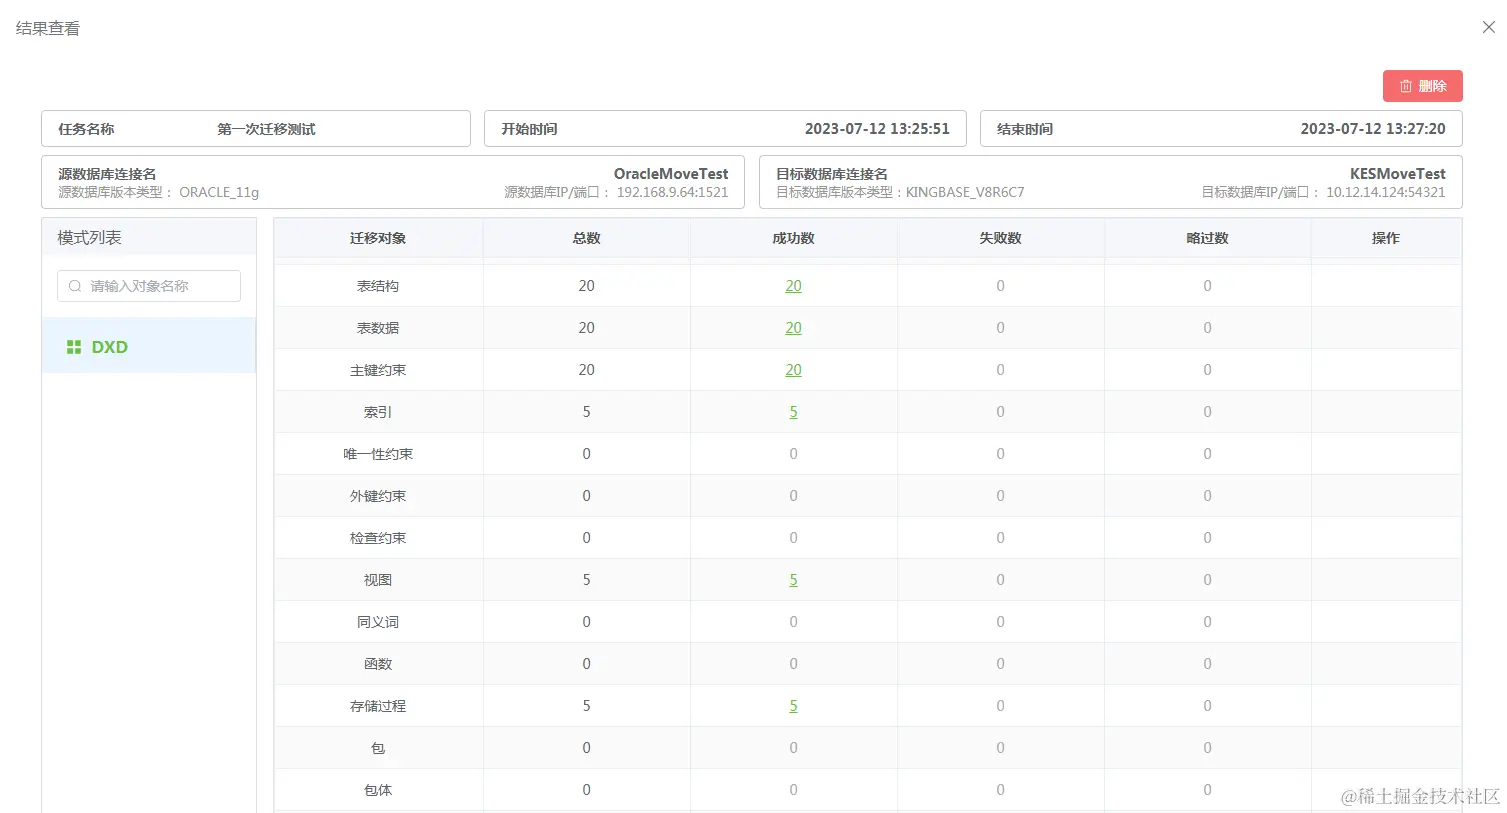Click the 任务名称 field label
The image size is (1507, 813).
86,129
